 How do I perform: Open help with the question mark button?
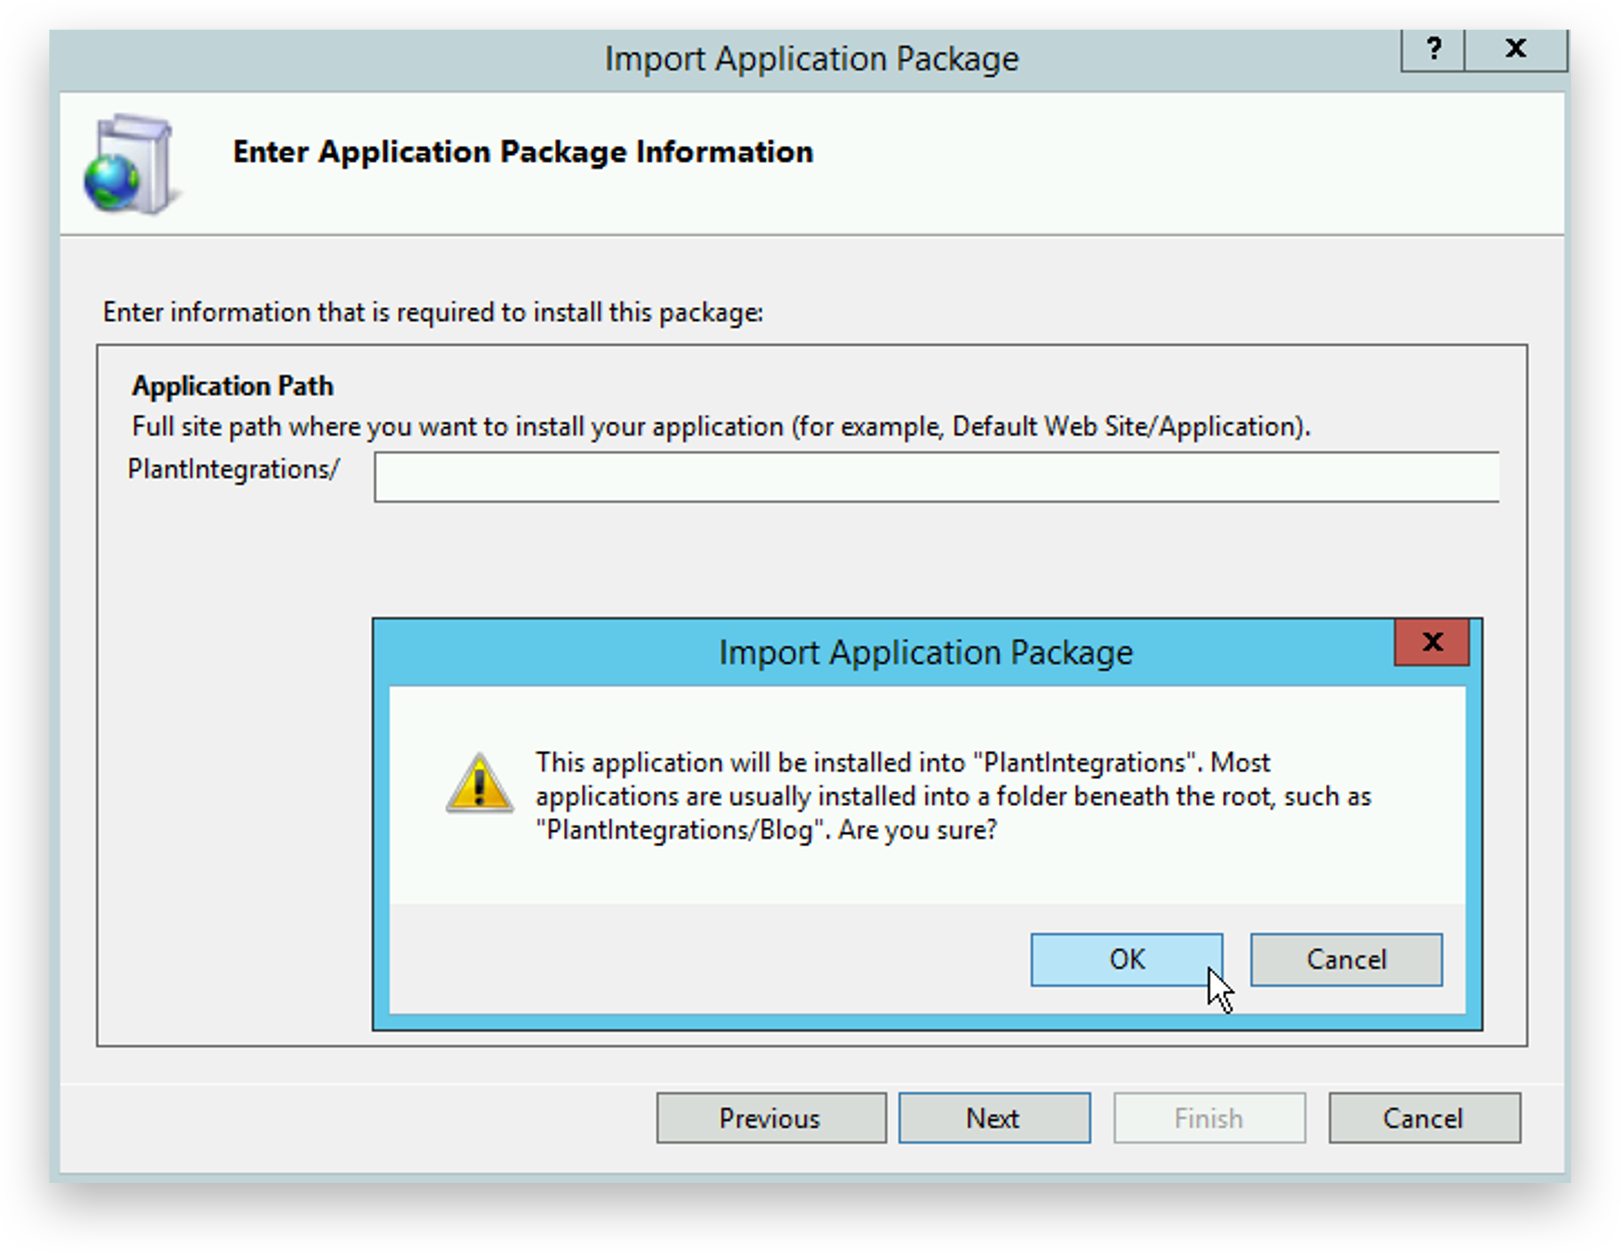coord(1433,49)
